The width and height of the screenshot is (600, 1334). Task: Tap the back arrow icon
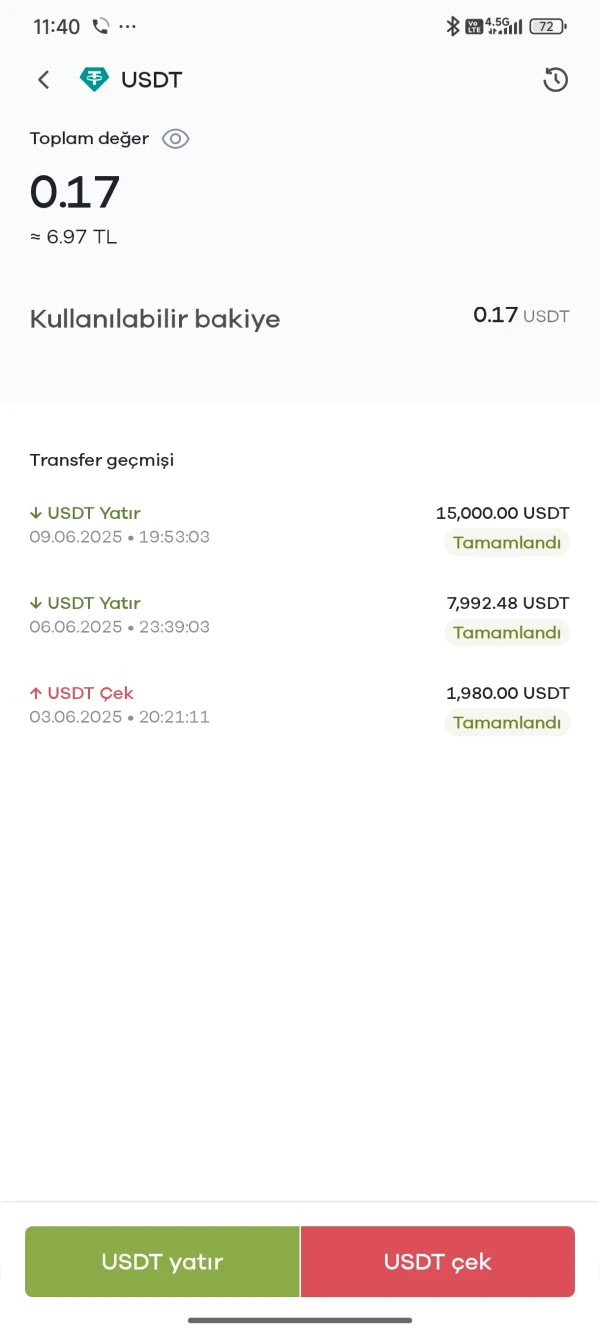pyautogui.click(x=43, y=80)
